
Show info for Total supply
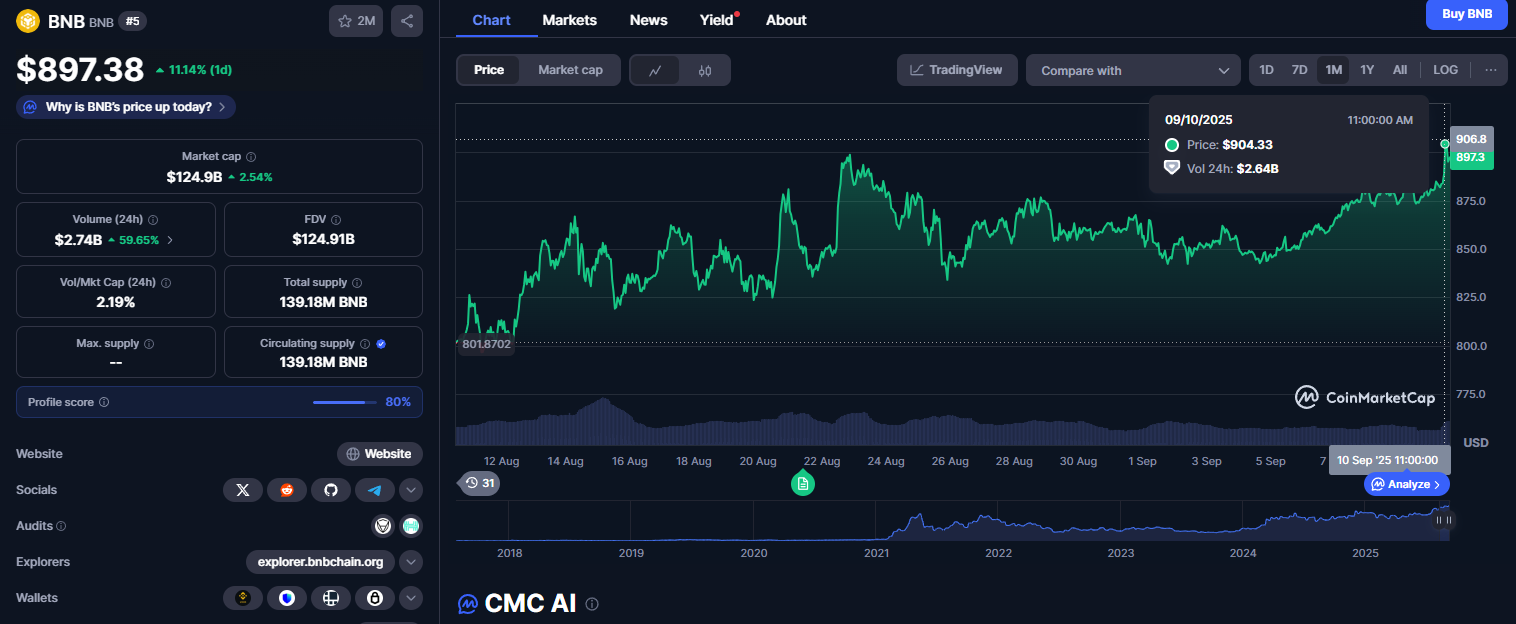point(357,283)
